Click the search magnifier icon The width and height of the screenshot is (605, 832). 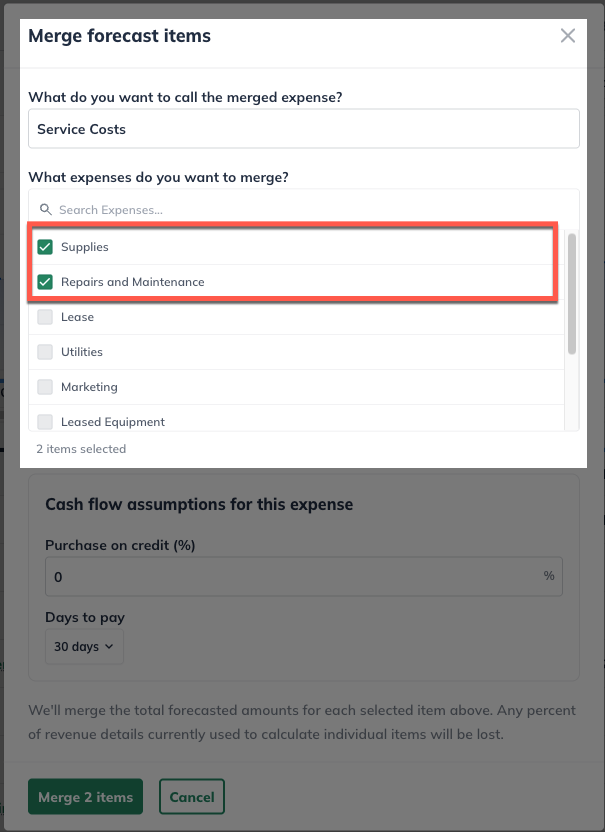point(45,210)
